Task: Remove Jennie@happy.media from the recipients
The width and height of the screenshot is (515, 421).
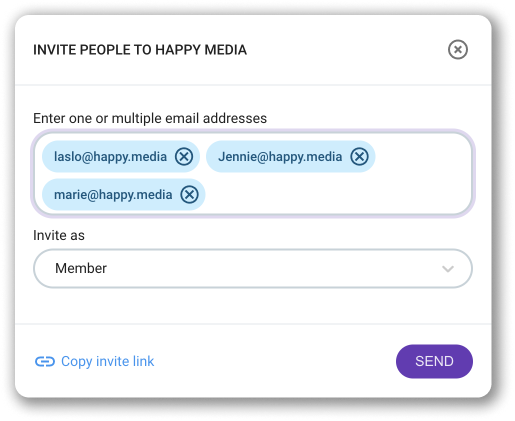Action: (x=359, y=156)
